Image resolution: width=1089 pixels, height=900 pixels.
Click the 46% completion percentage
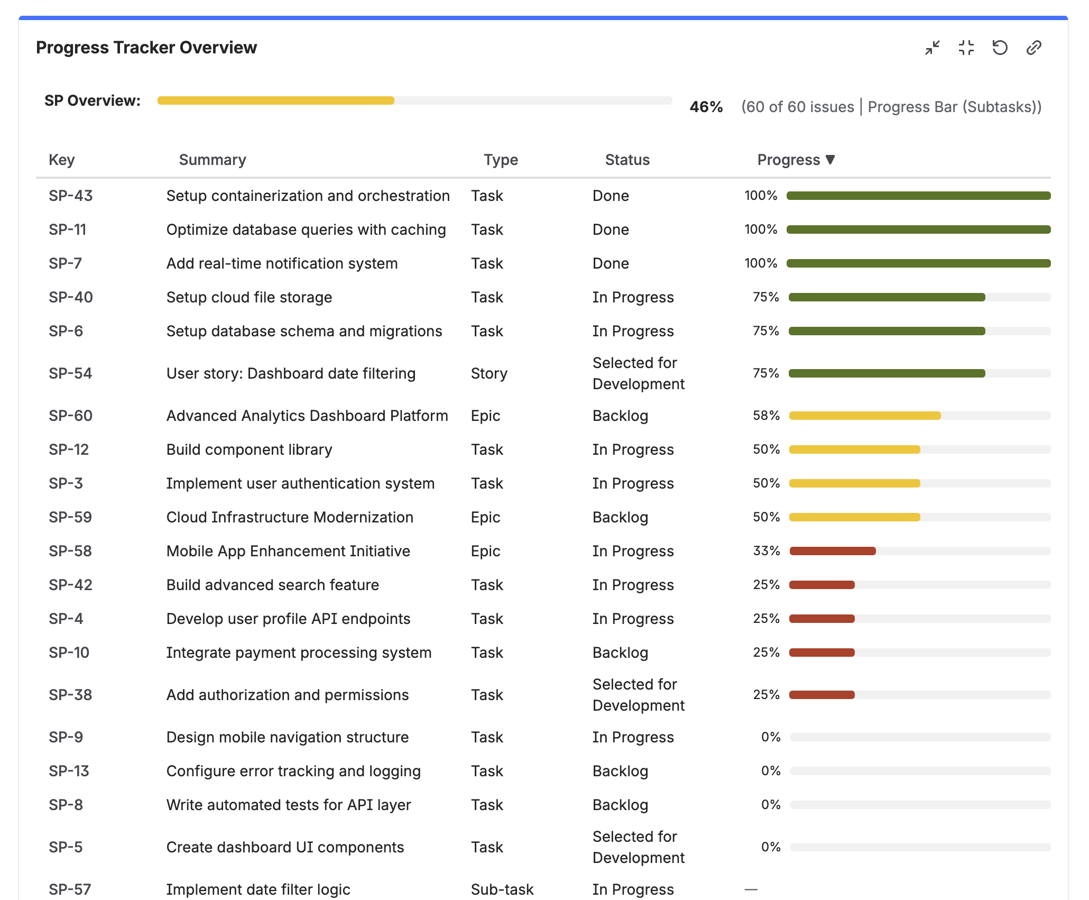click(707, 106)
